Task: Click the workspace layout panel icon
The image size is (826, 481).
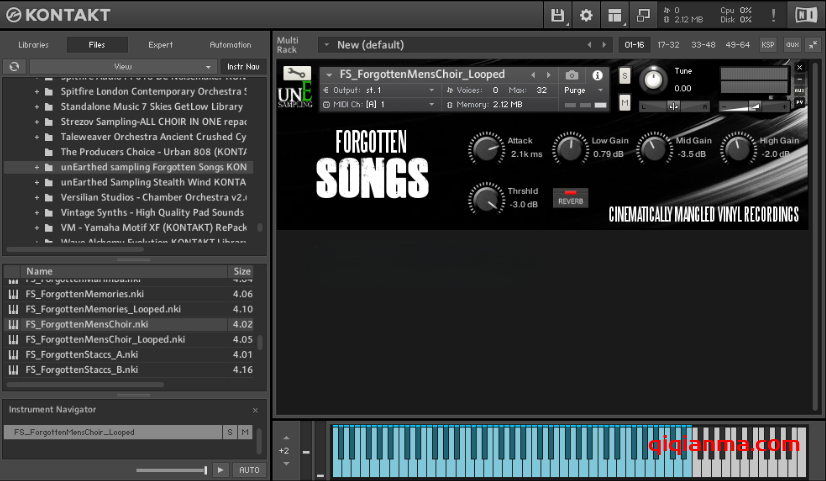Action: tap(614, 14)
